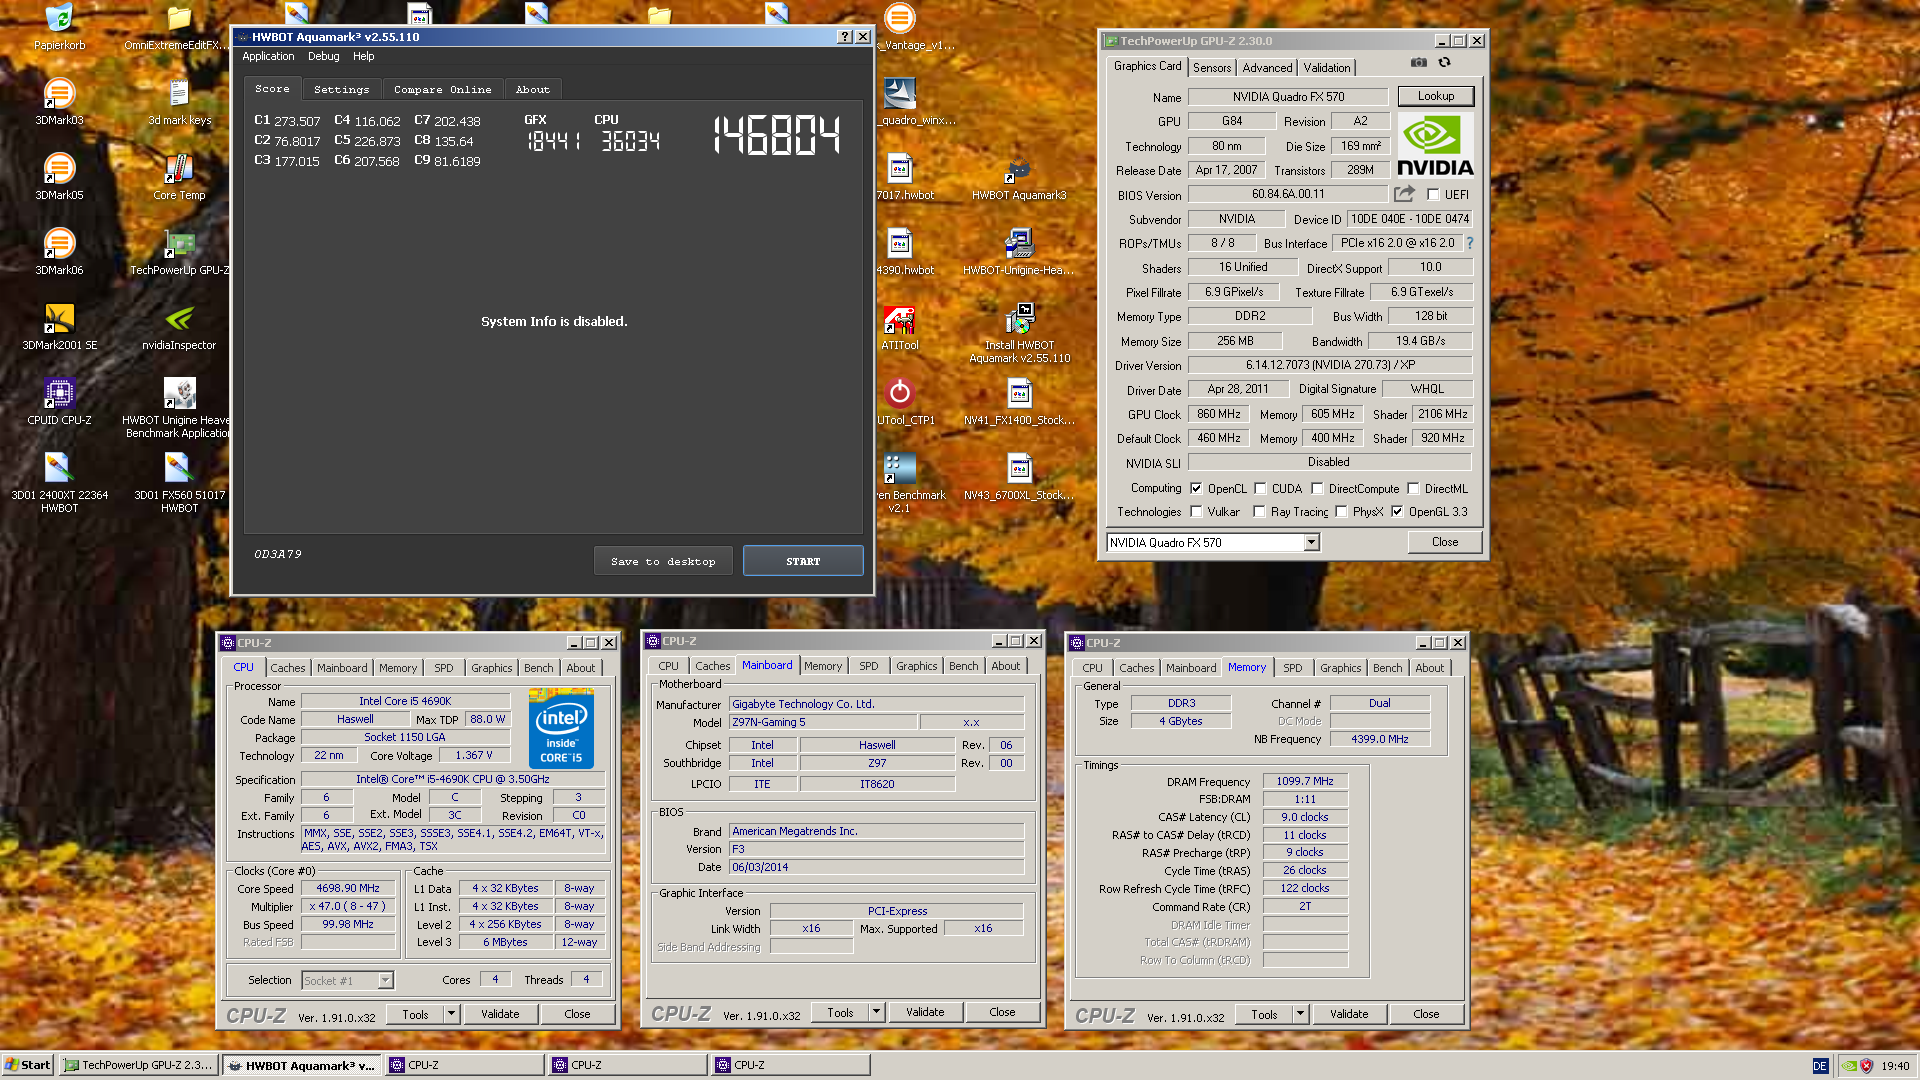Screen dimensions: 1920x1080
Task: Switch to HWBOT Aquamark3 taskbar item
Action: click(x=300, y=1065)
